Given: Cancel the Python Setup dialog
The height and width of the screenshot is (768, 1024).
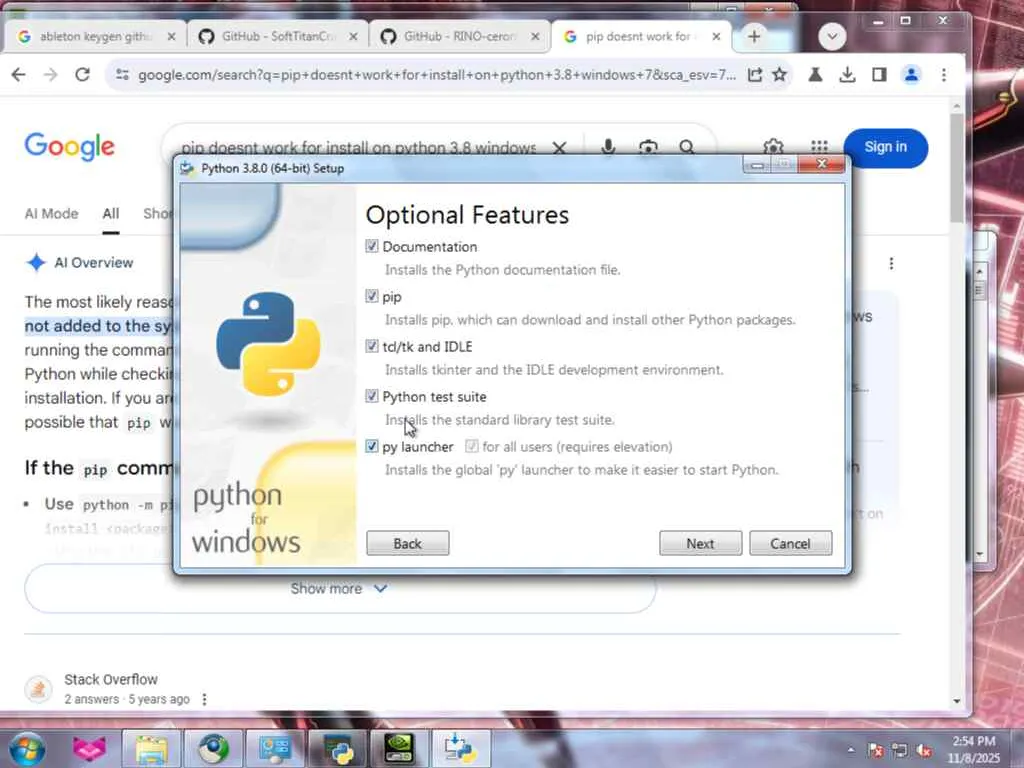Looking at the screenshot, I should (790, 543).
